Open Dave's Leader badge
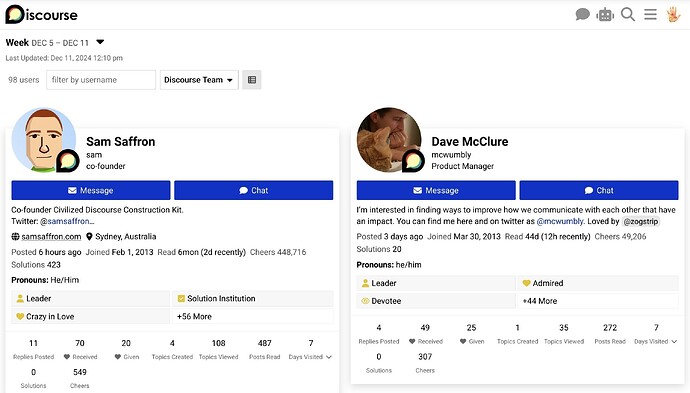Viewport: 690px width, 393px height. pos(436,283)
